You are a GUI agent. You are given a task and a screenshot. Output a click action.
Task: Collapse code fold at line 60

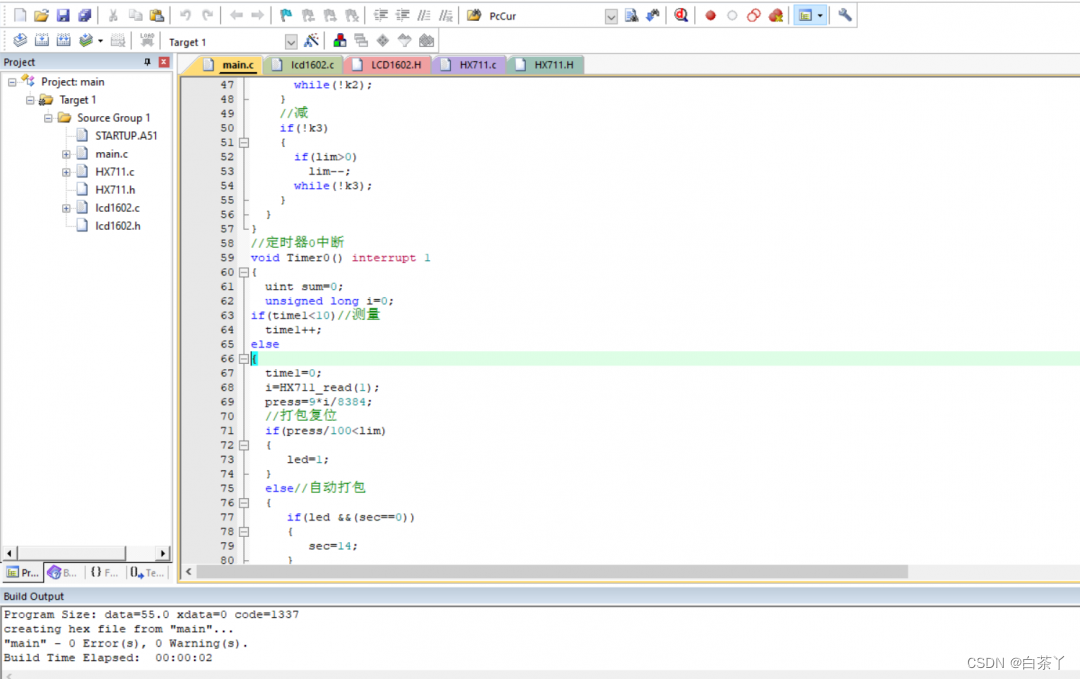pos(243,272)
